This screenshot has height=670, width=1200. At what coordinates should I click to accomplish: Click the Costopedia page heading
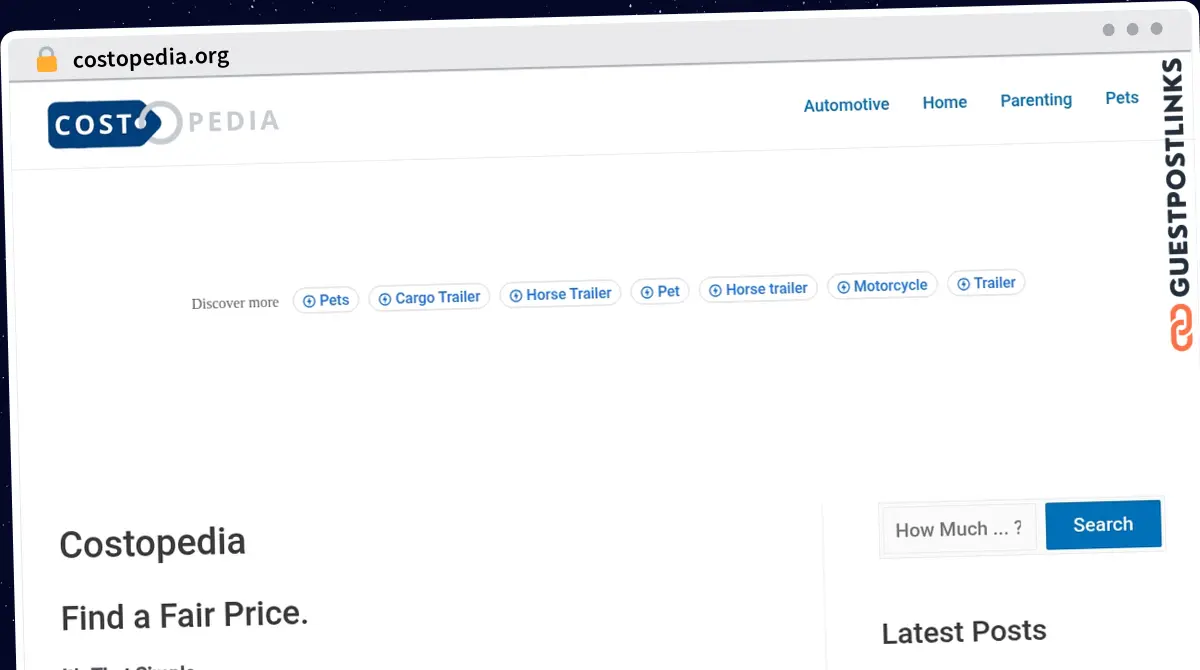tap(152, 544)
